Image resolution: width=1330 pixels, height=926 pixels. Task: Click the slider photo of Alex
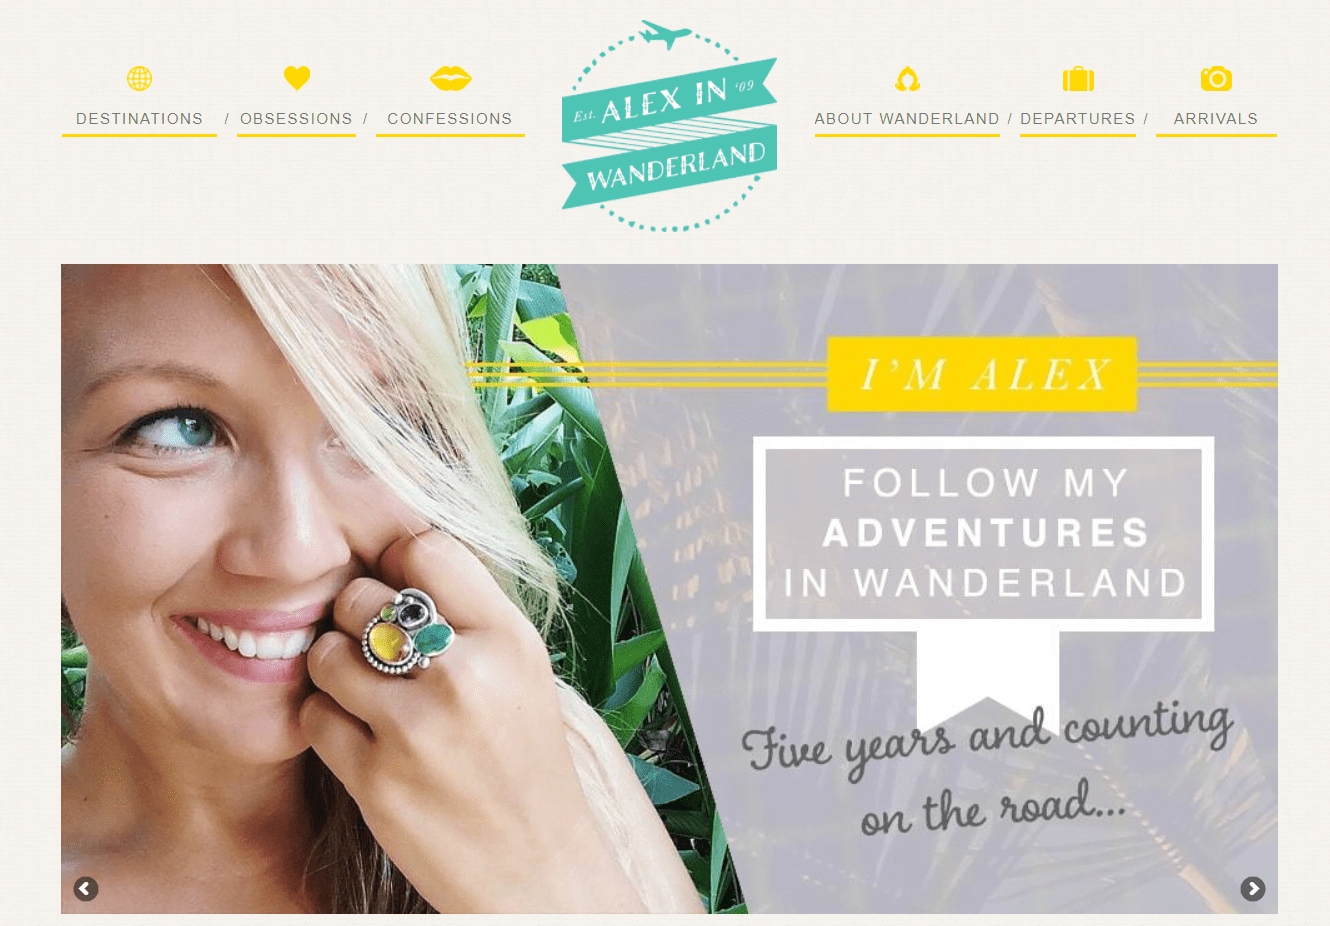point(400,588)
